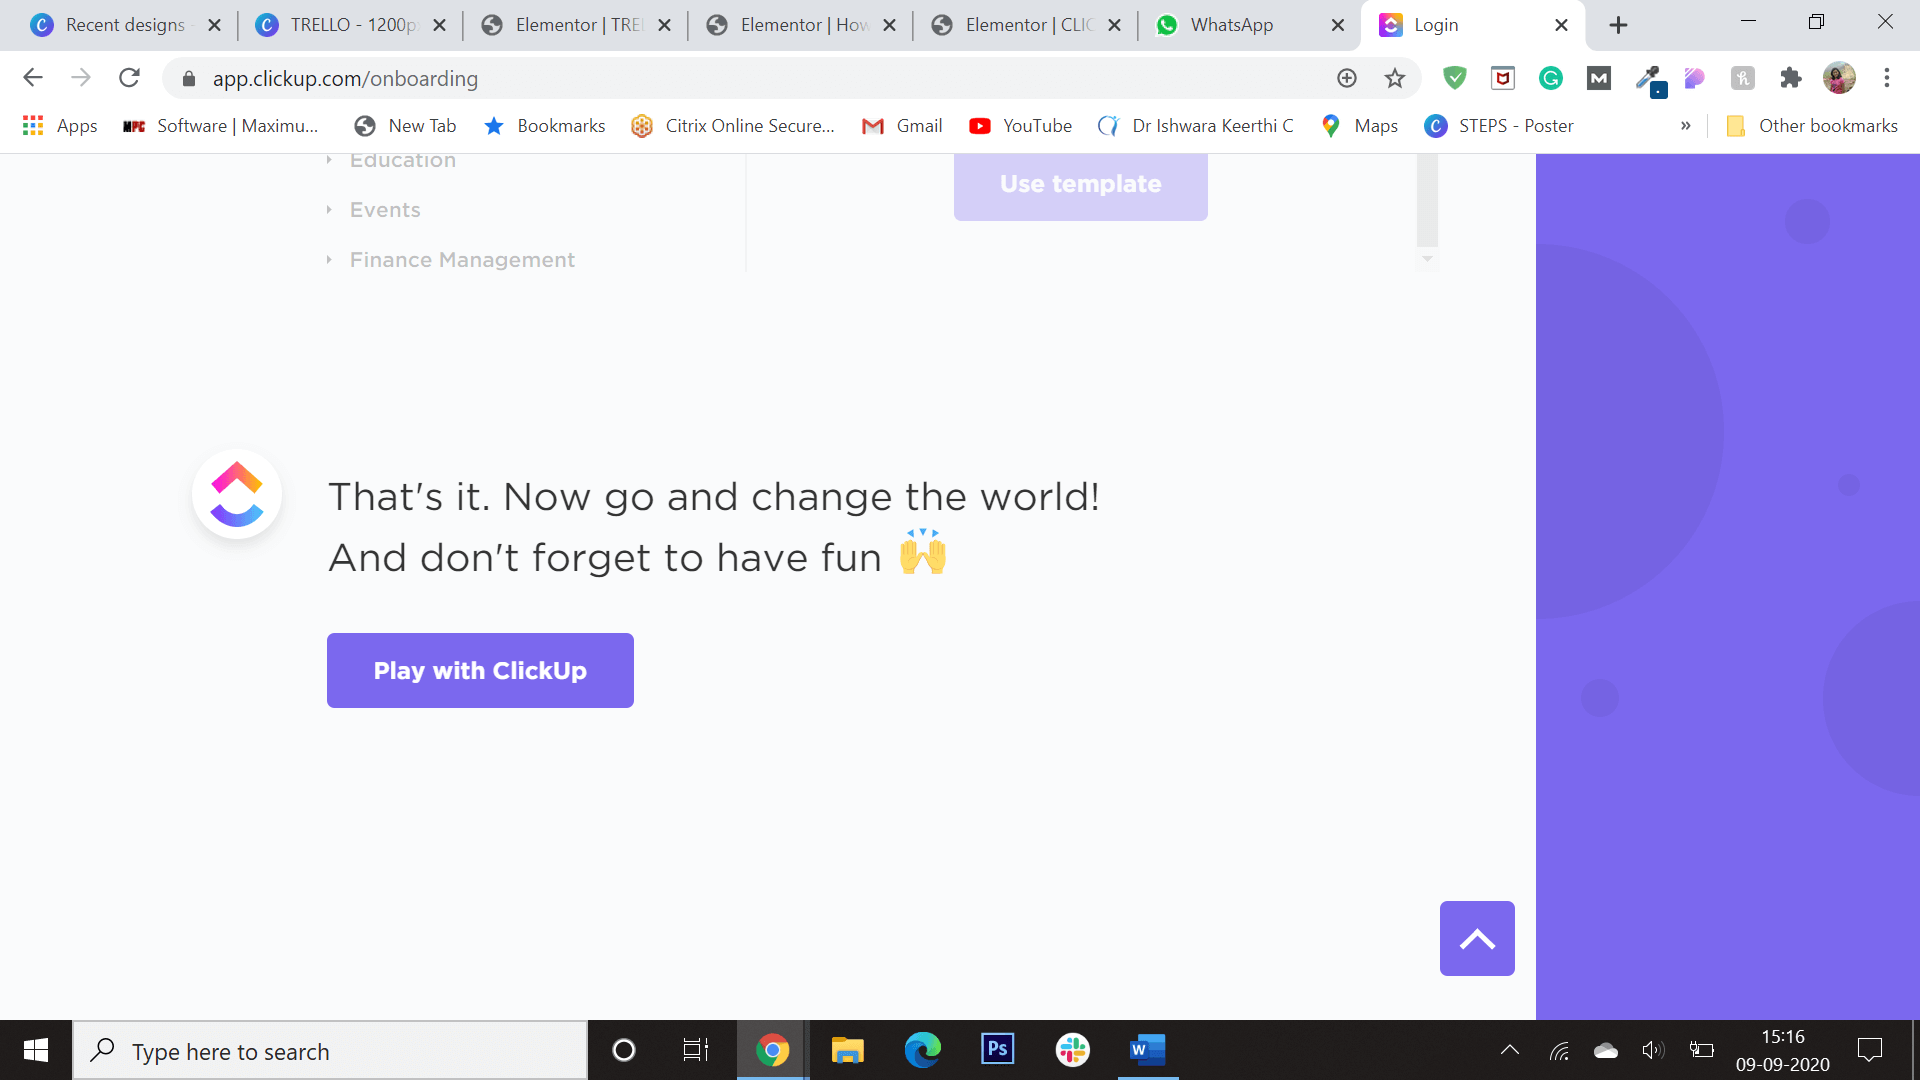Click the Windows Start button
This screenshot has width=1920, height=1080.
tap(36, 1050)
